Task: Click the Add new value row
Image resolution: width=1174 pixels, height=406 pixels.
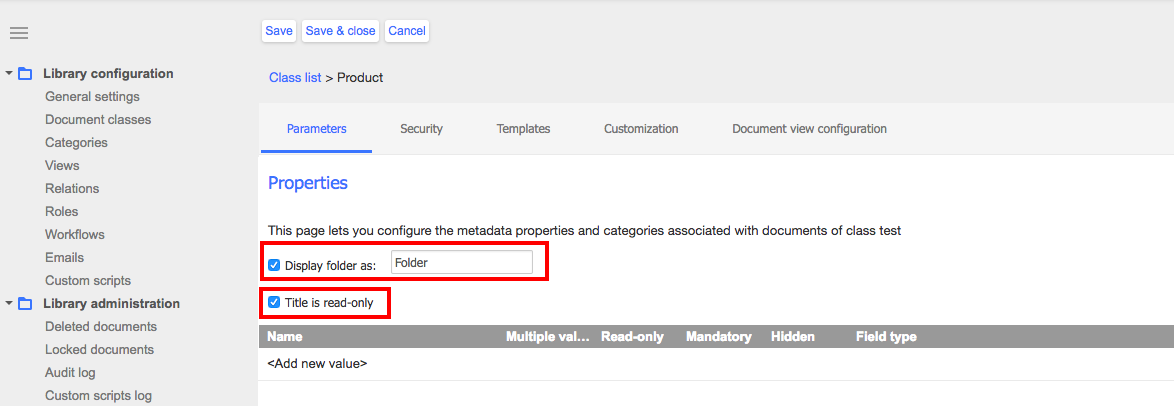Action: (x=716, y=364)
